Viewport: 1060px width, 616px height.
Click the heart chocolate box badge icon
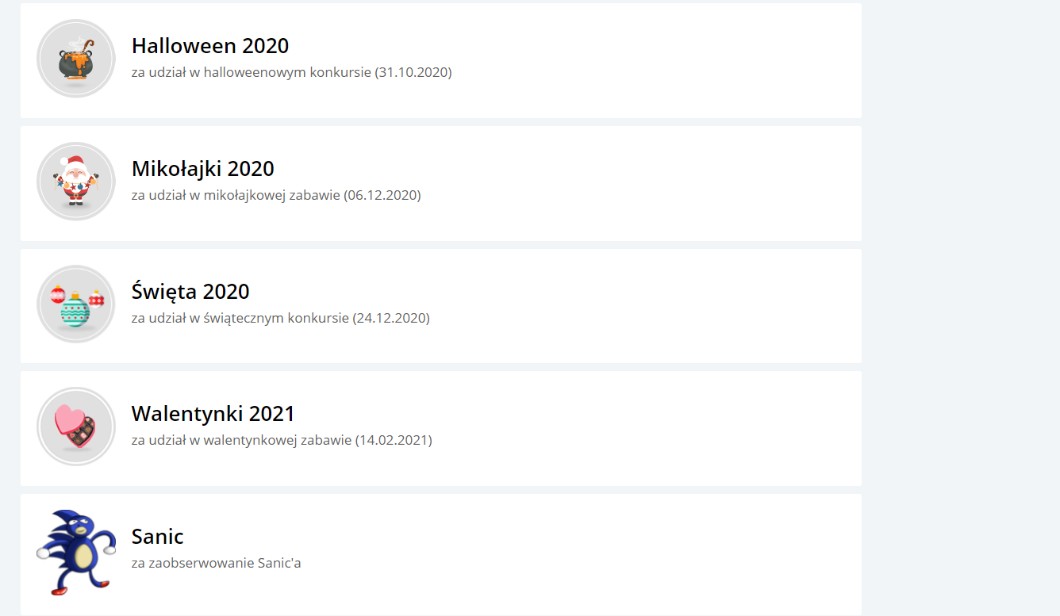pyautogui.click(x=76, y=427)
